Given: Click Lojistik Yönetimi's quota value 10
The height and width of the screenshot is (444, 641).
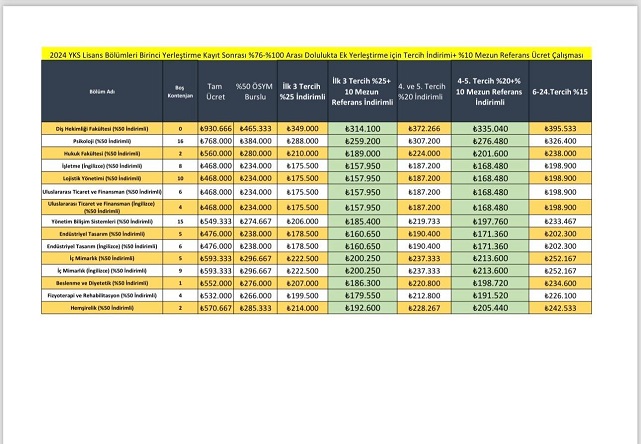Looking at the screenshot, I should pos(180,178).
